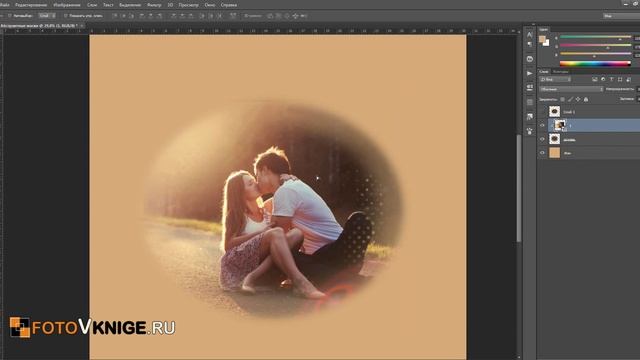Open the auto-select Слой dropdown in options bar
The width and height of the screenshot is (640, 360).
coord(47,16)
